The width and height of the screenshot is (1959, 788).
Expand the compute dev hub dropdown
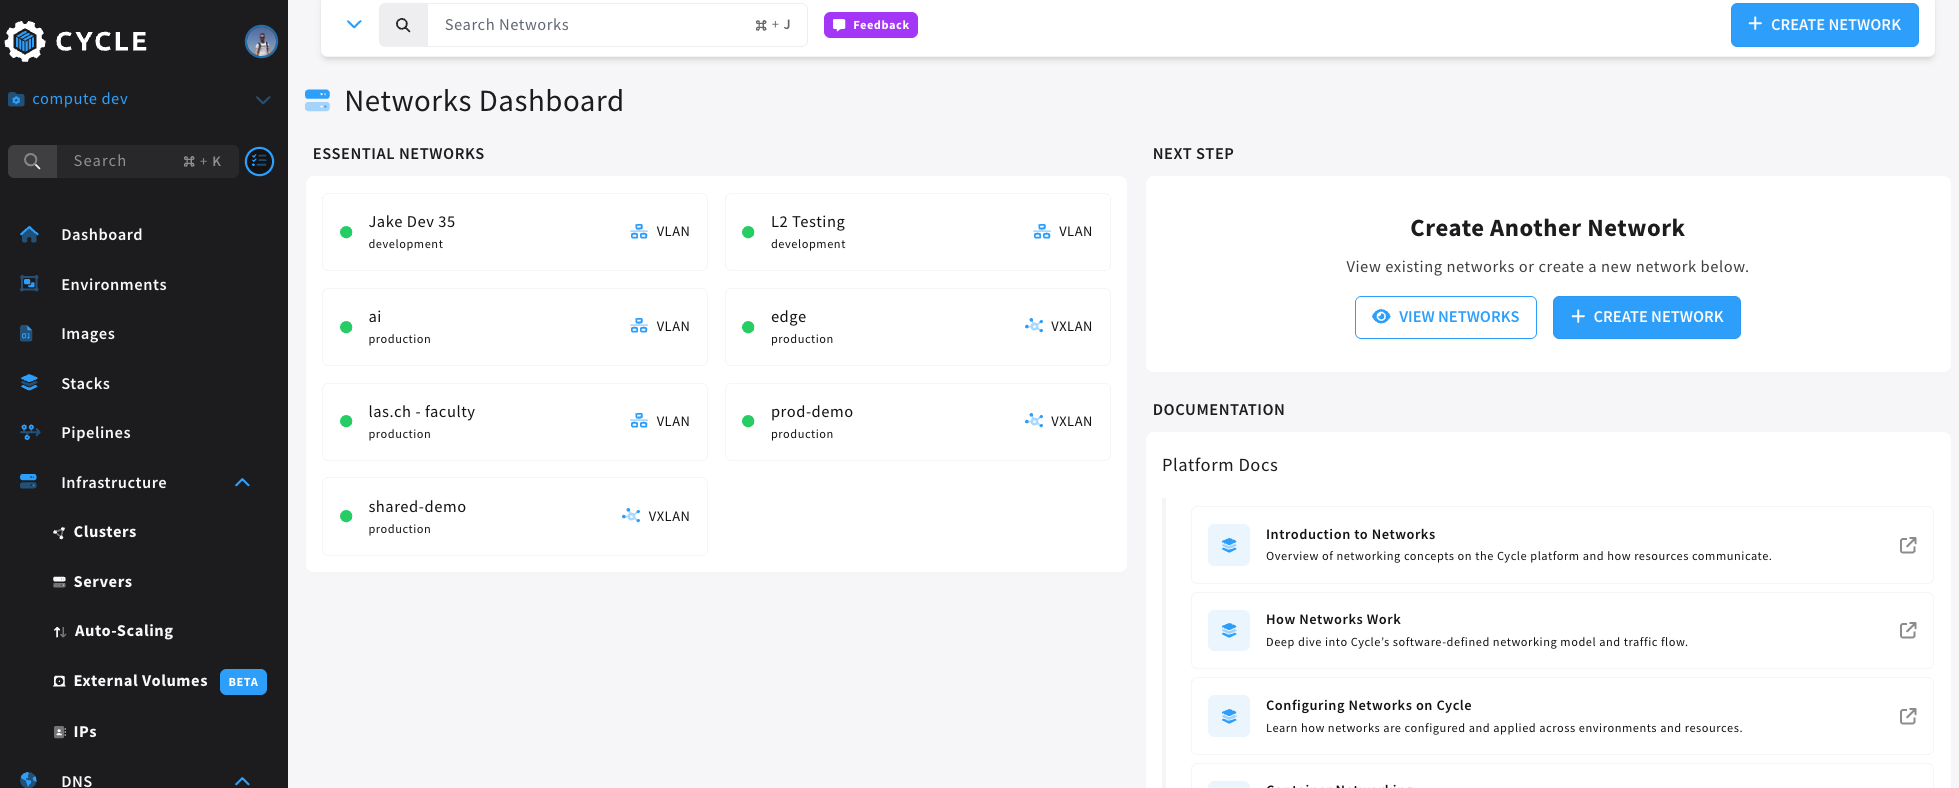(263, 99)
